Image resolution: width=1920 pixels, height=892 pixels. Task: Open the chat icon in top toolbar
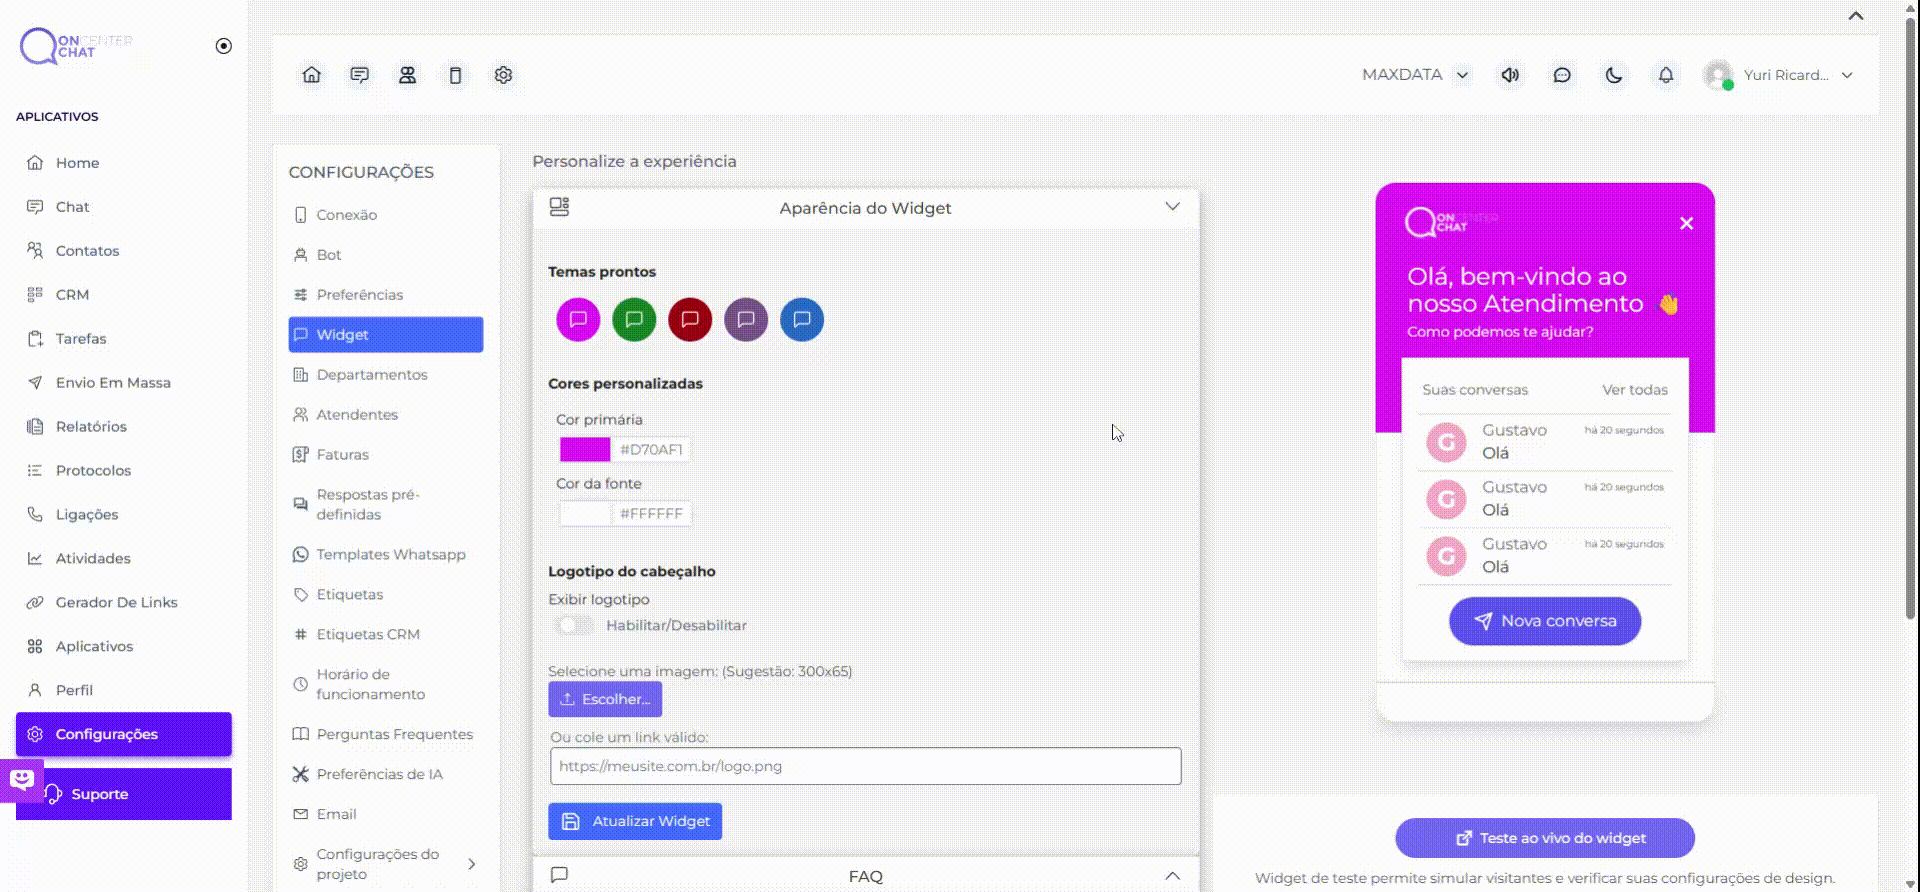(360, 75)
